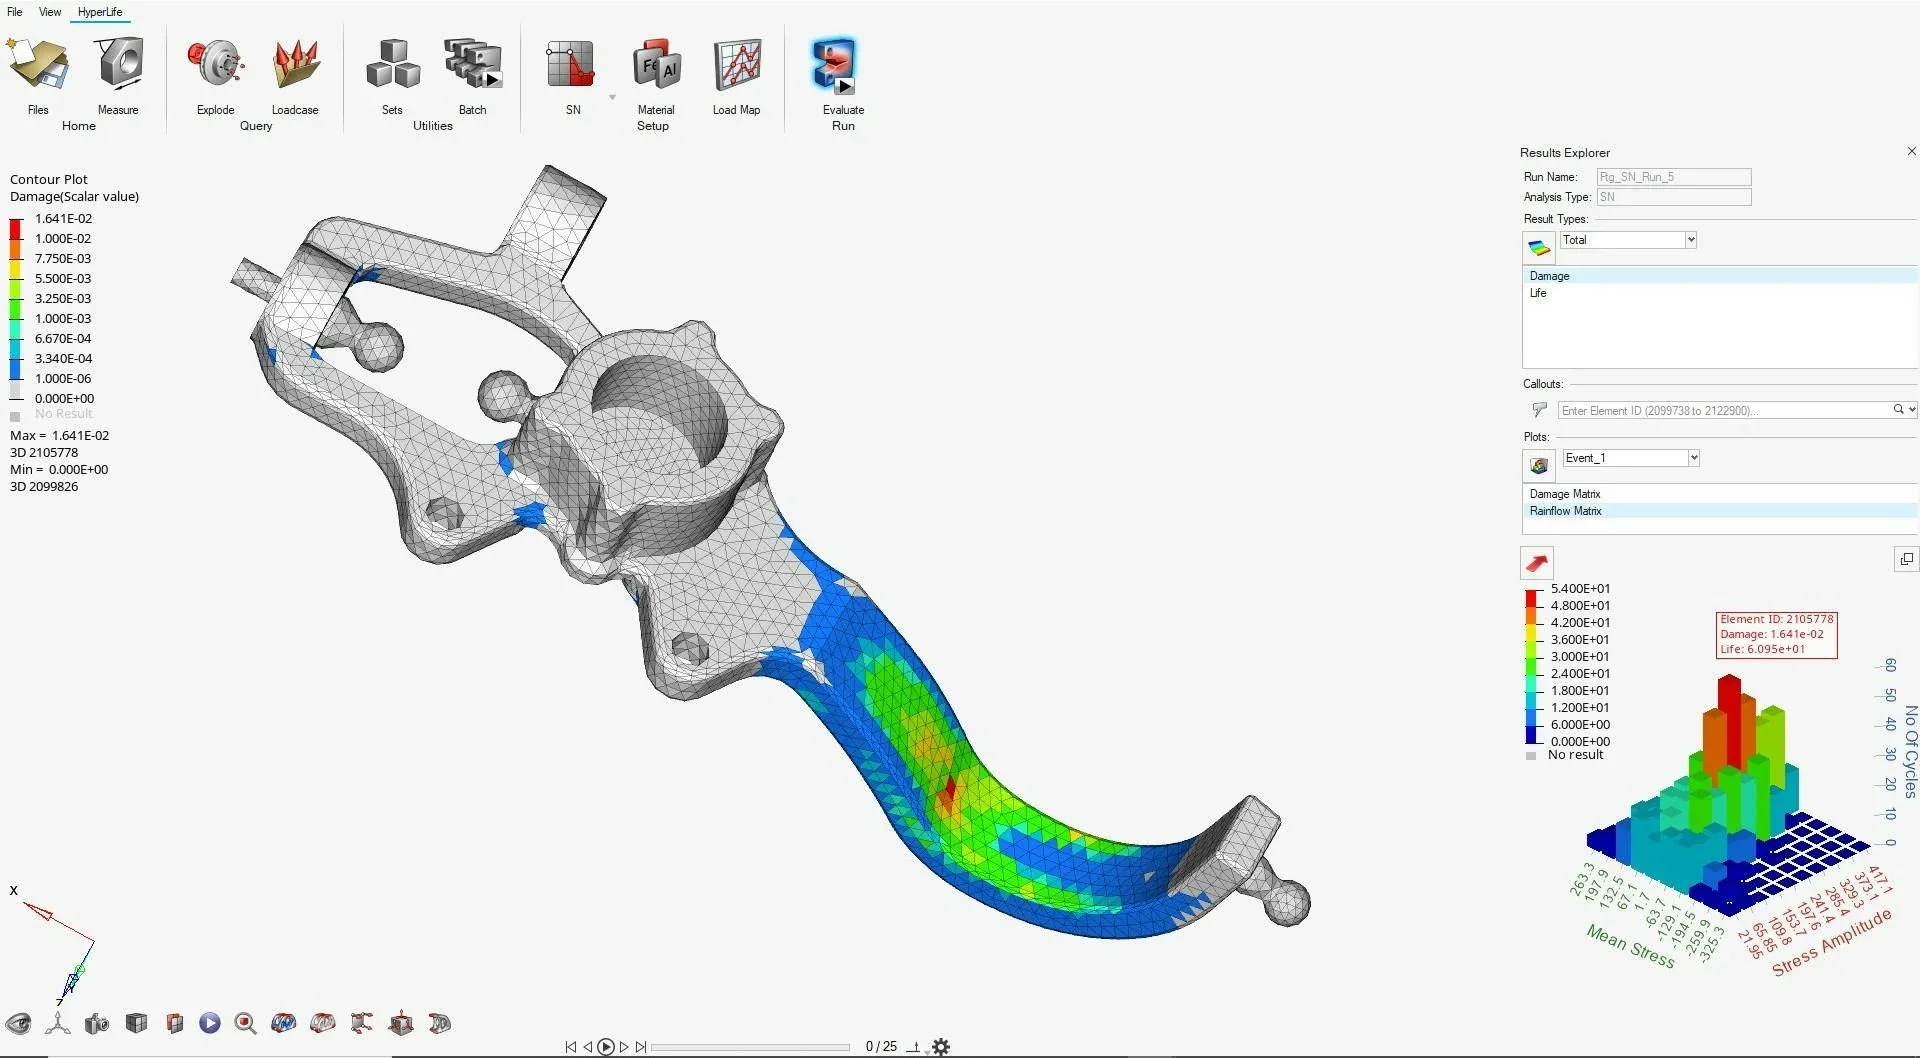The image size is (1920, 1058).
Task: Click the gray shaded cube display icon
Action: [137, 1023]
